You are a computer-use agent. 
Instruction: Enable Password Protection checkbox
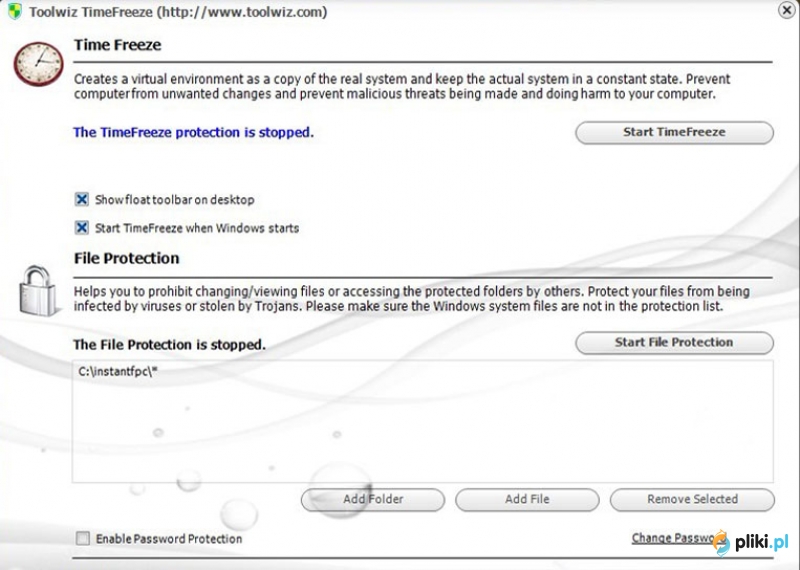click(x=83, y=538)
